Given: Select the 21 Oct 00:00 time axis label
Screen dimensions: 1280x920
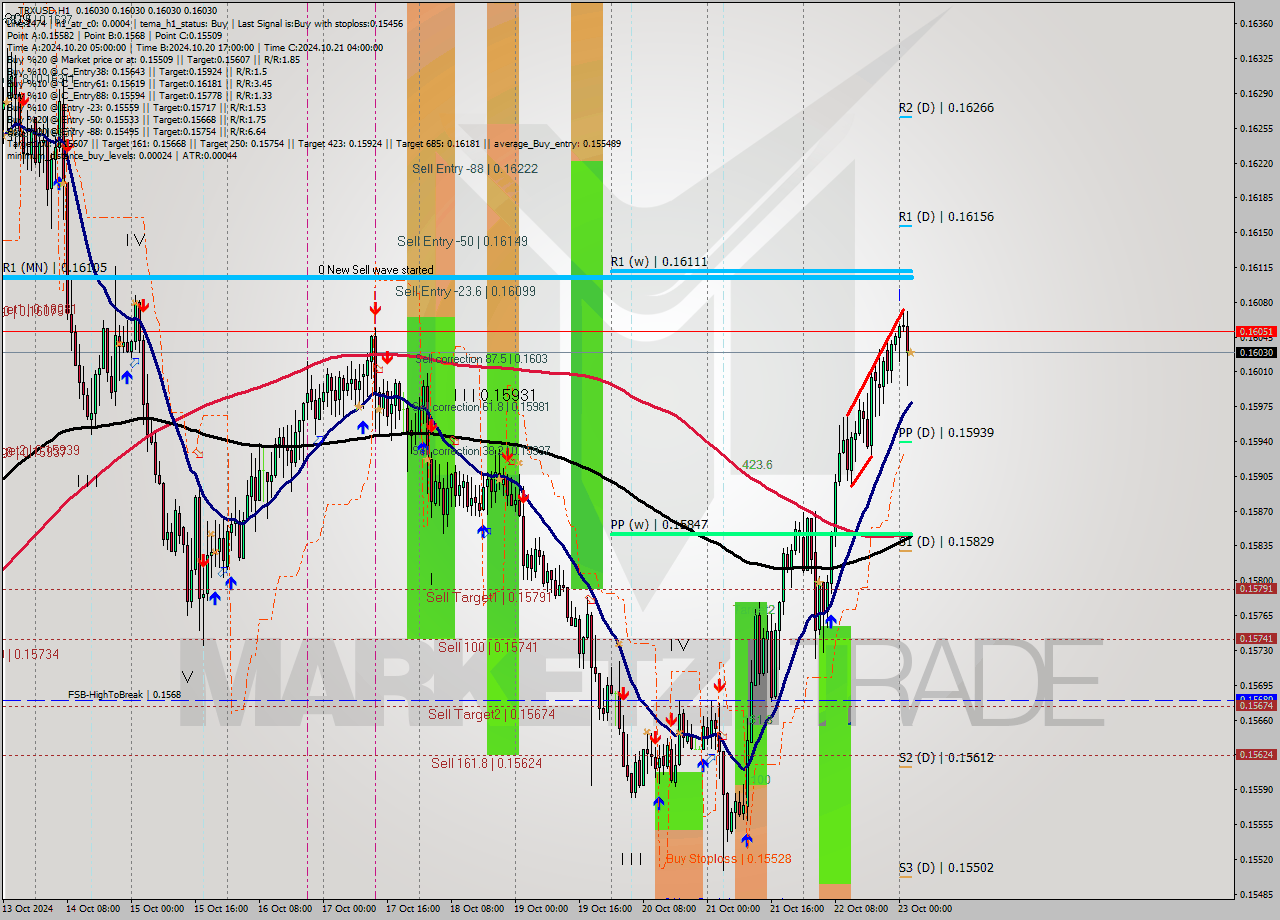Looking at the screenshot, I should (733, 909).
